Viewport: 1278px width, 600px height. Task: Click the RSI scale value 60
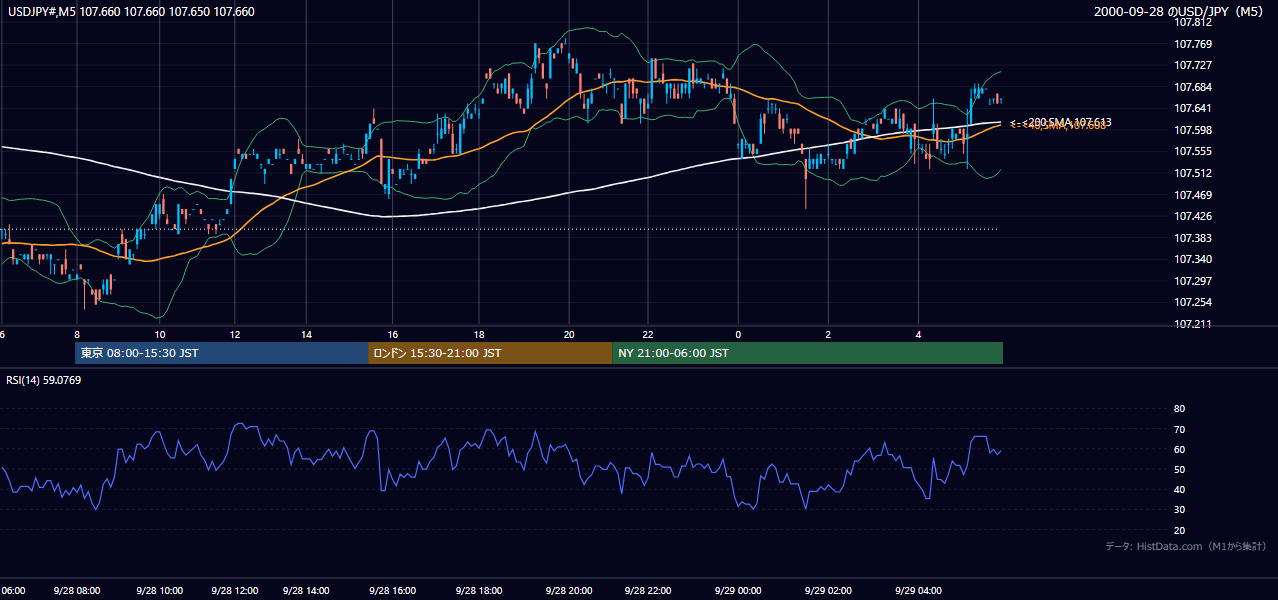[x=1179, y=449]
